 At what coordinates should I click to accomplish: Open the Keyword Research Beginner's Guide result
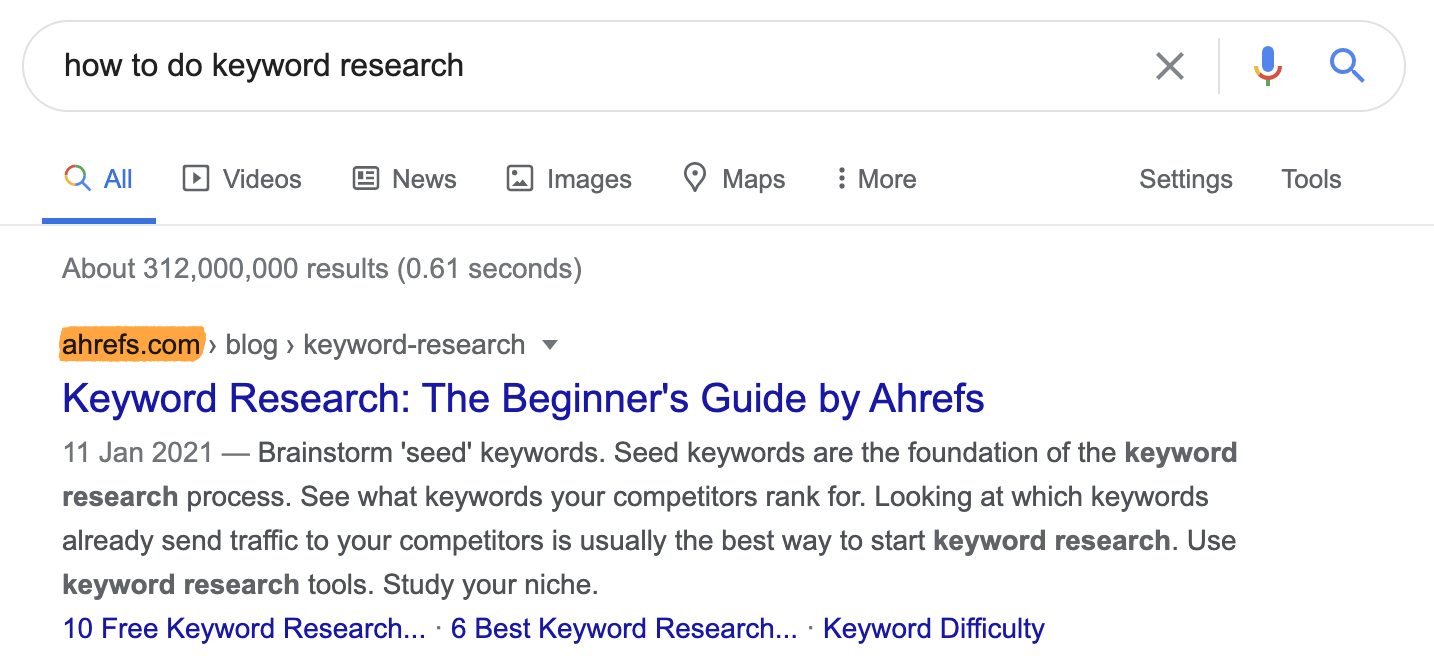523,398
